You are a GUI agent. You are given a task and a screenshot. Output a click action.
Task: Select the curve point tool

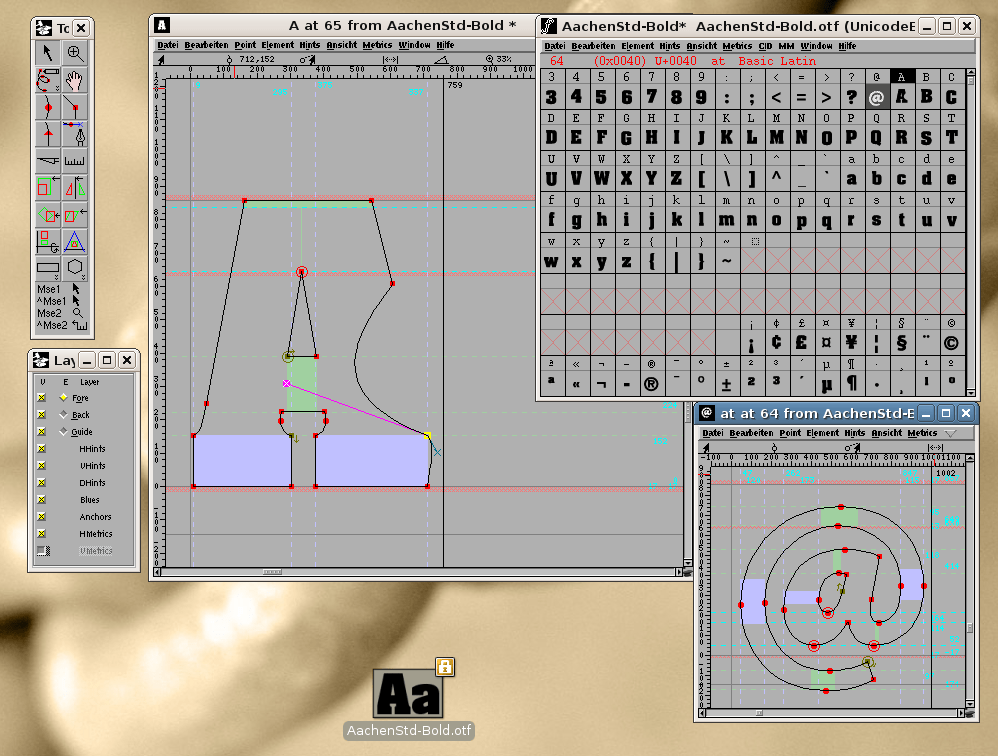click(x=48, y=107)
